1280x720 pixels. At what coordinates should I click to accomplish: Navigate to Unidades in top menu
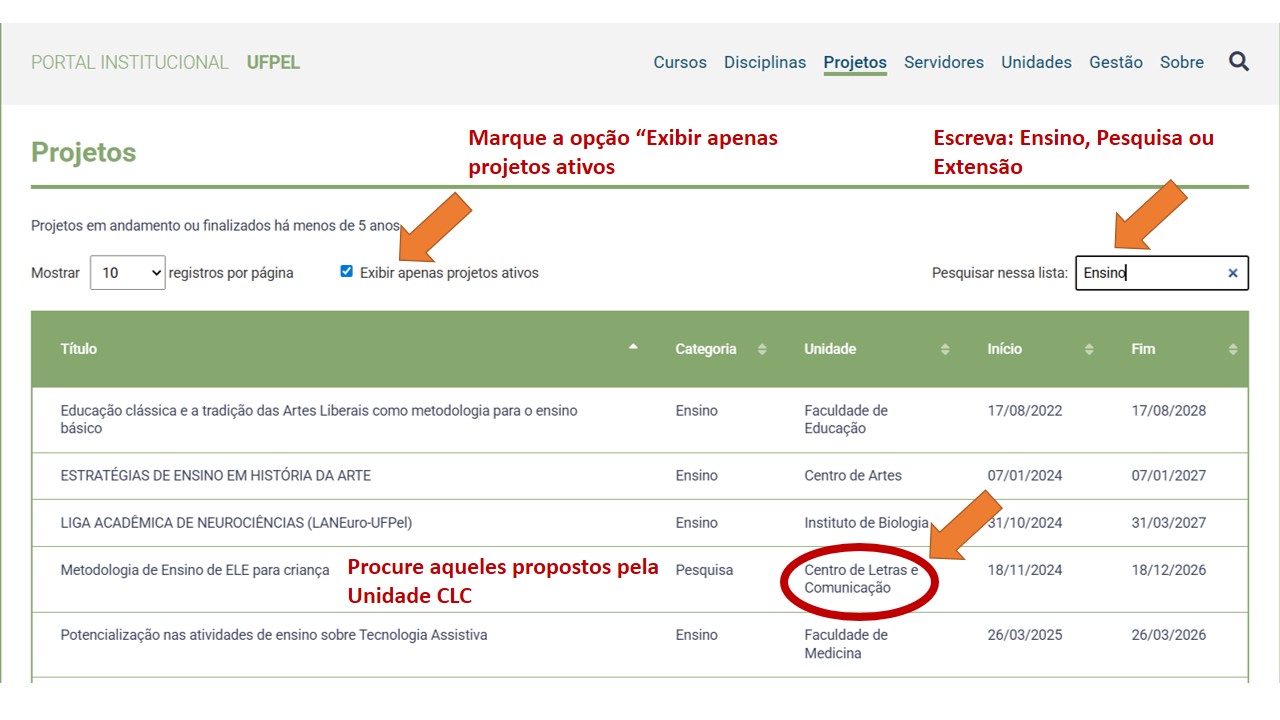[x=1036, y=62]
